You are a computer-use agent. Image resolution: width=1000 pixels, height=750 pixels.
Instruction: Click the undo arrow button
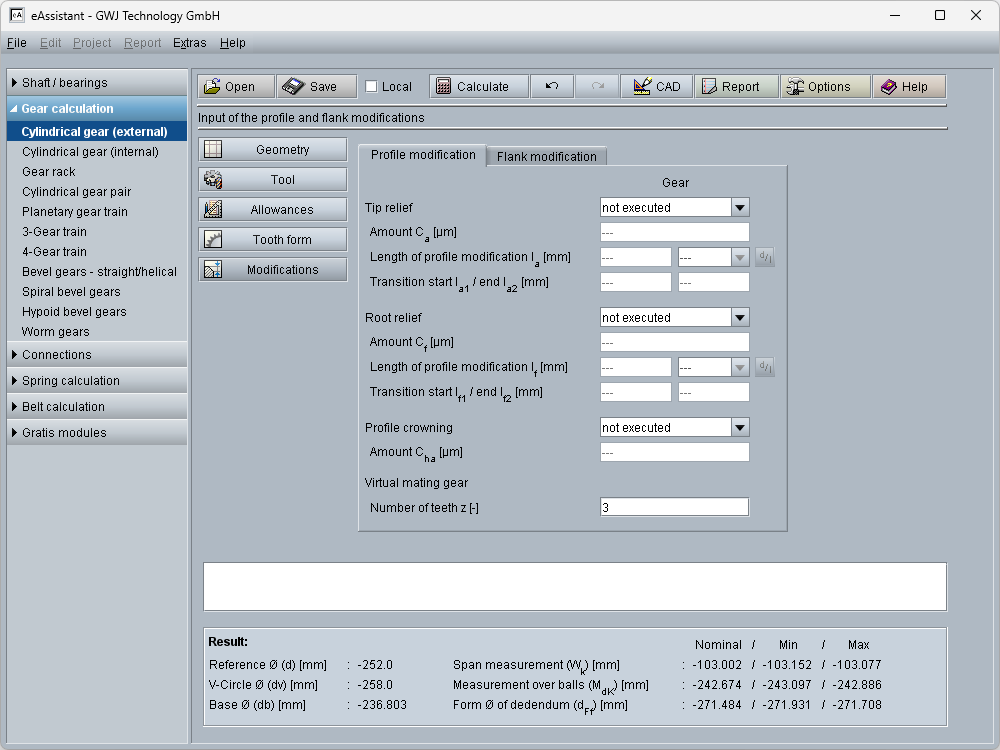pos(552,87)
